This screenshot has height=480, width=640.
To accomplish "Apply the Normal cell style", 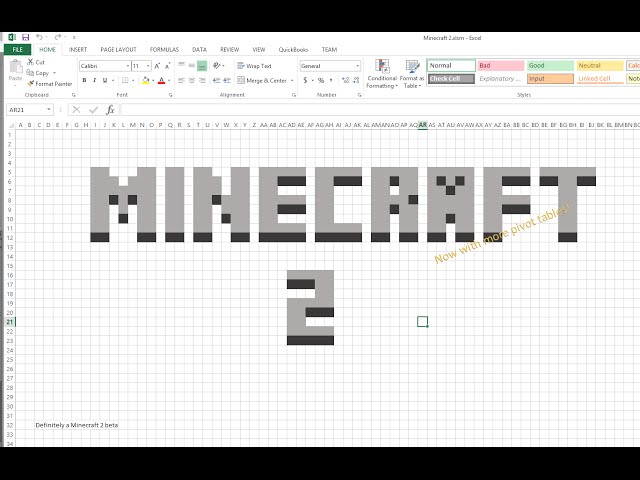I will click(451, 65).
